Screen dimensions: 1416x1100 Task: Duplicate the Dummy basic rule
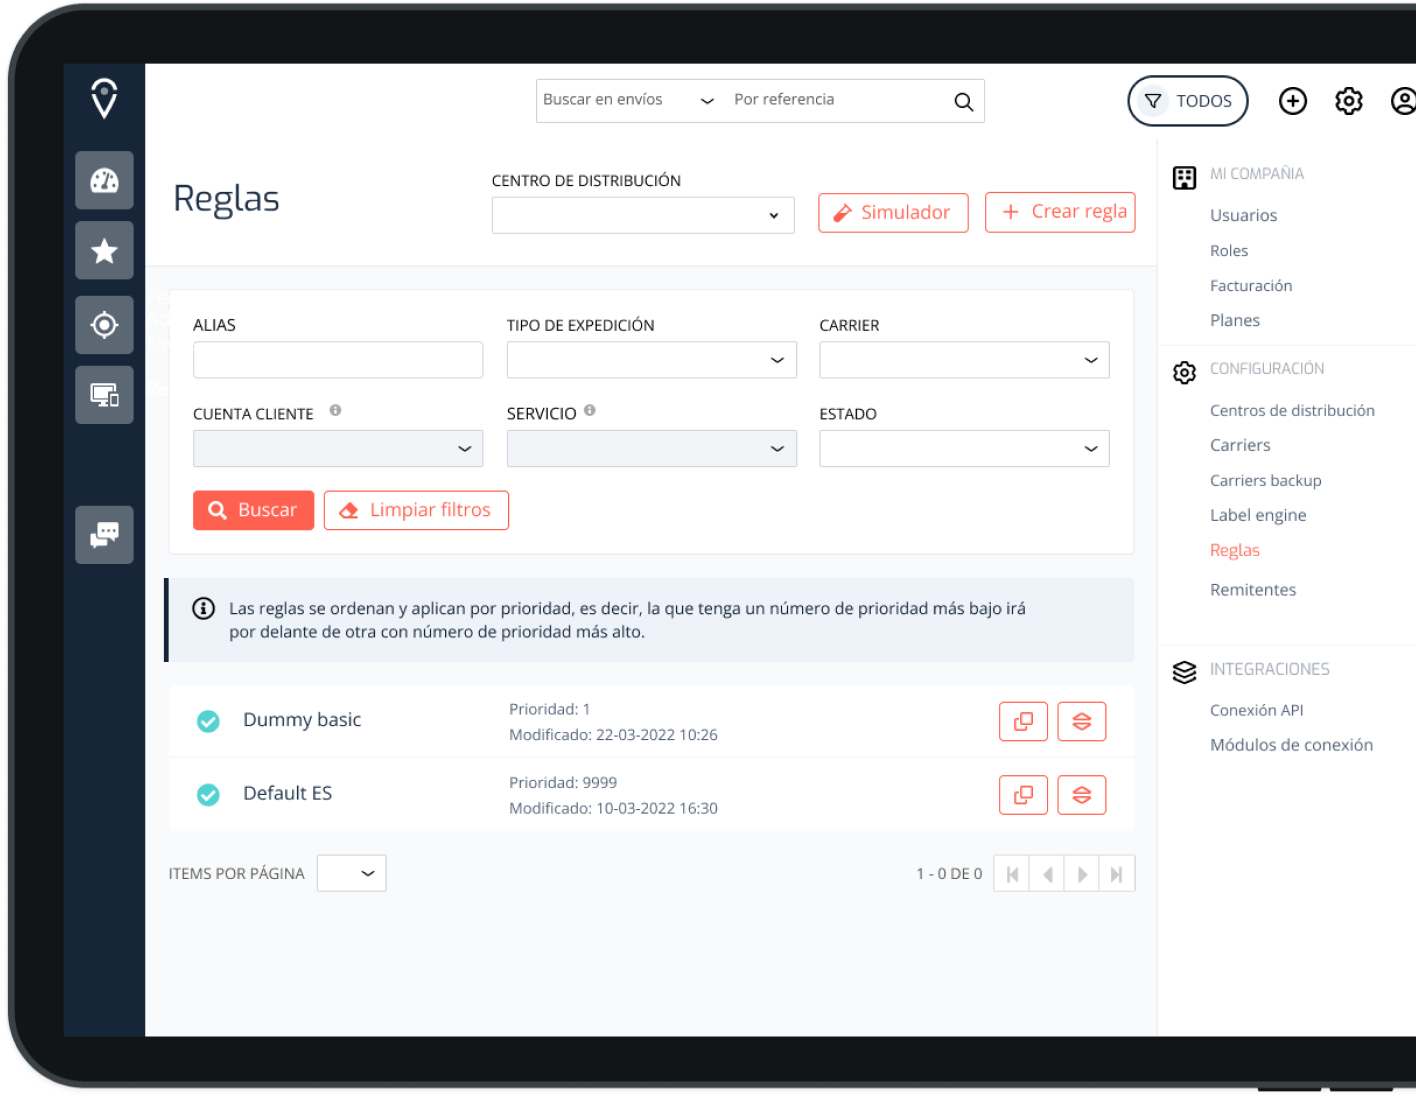tap(1023, 722)
